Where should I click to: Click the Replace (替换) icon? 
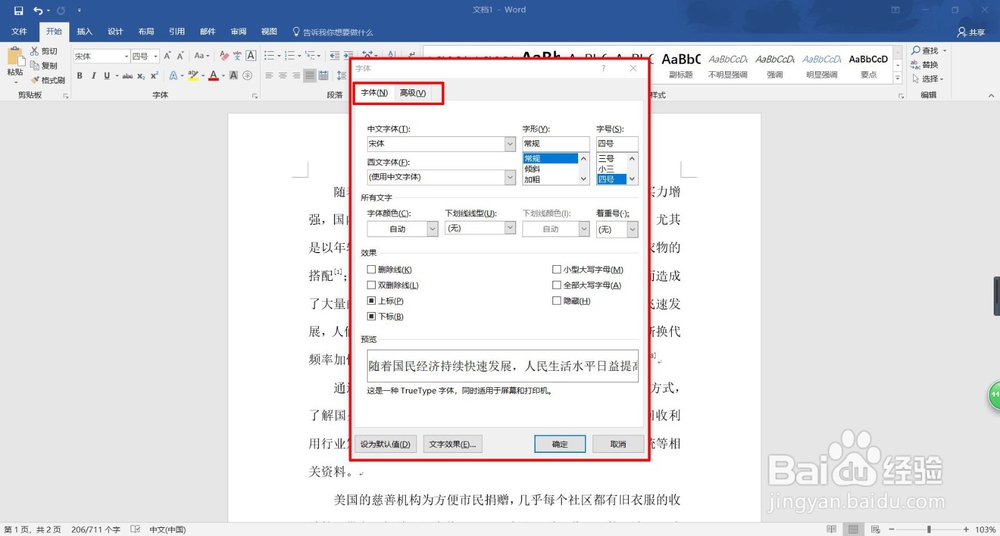click(916, 64)
